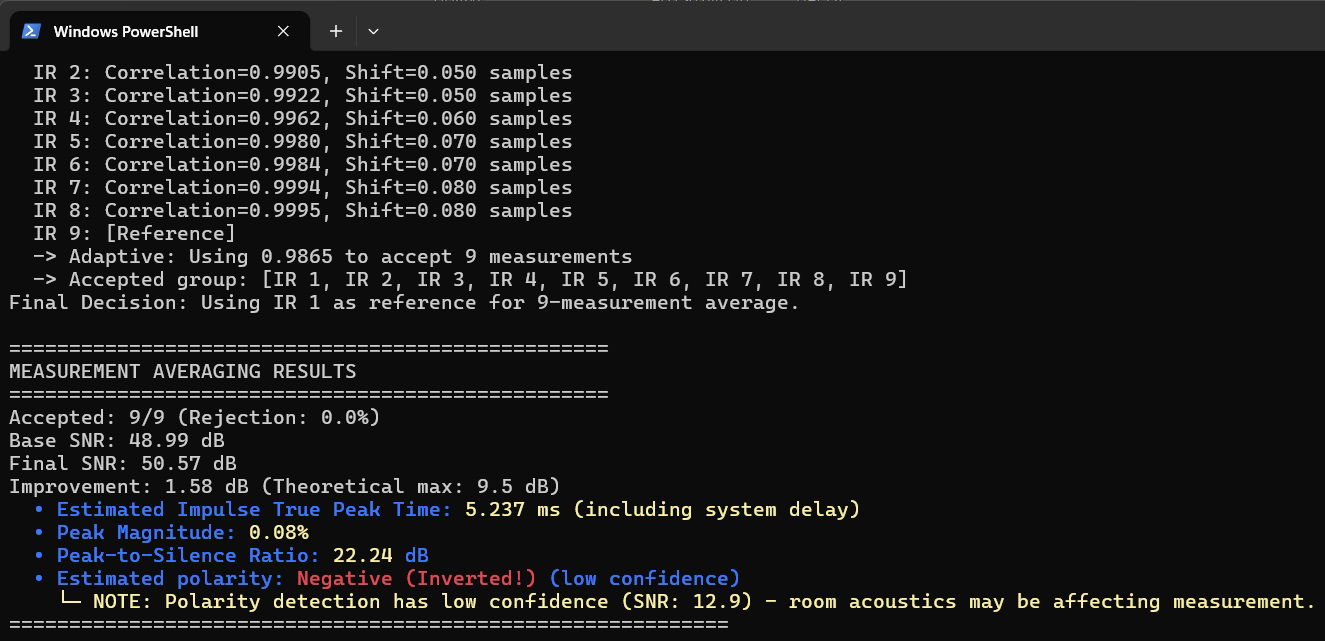Close the Windows PowerShell tab

[x=283, y=31]
